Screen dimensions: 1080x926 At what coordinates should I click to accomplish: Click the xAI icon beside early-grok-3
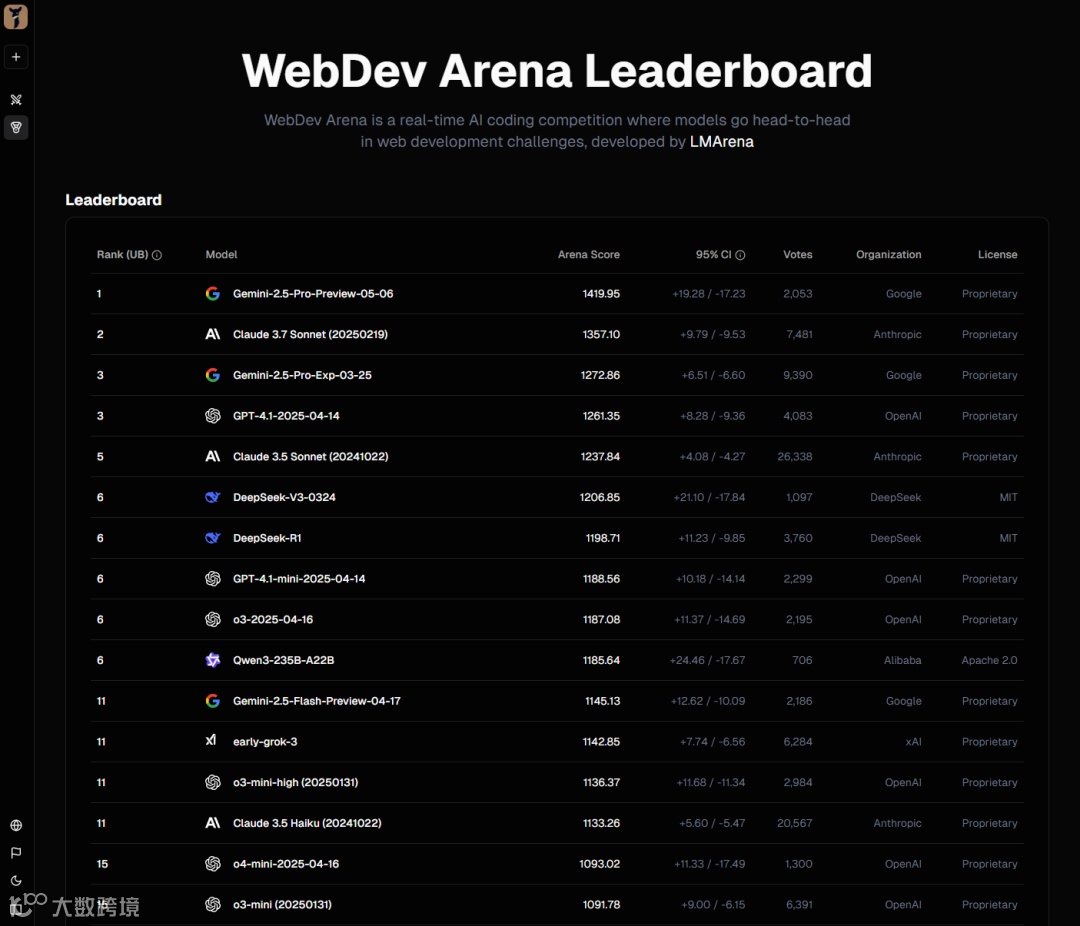tap(211, 740)
